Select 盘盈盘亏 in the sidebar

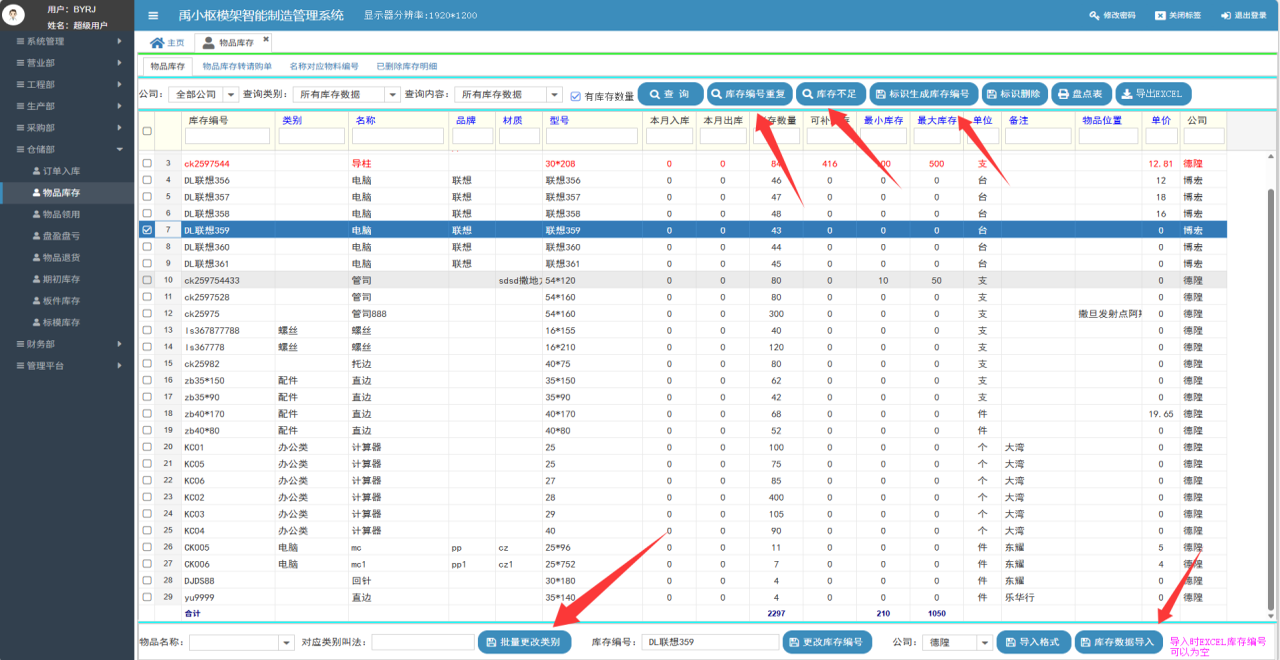point(61,236)
